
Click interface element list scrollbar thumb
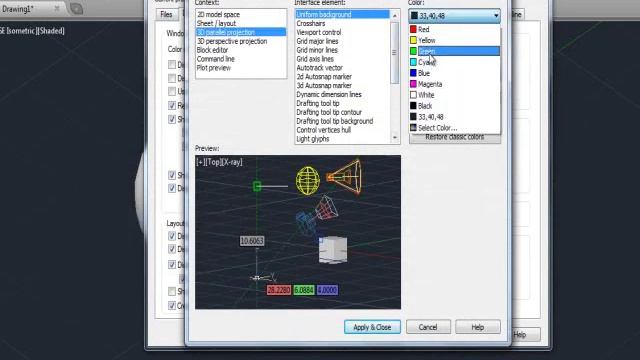tap(394, 52)
